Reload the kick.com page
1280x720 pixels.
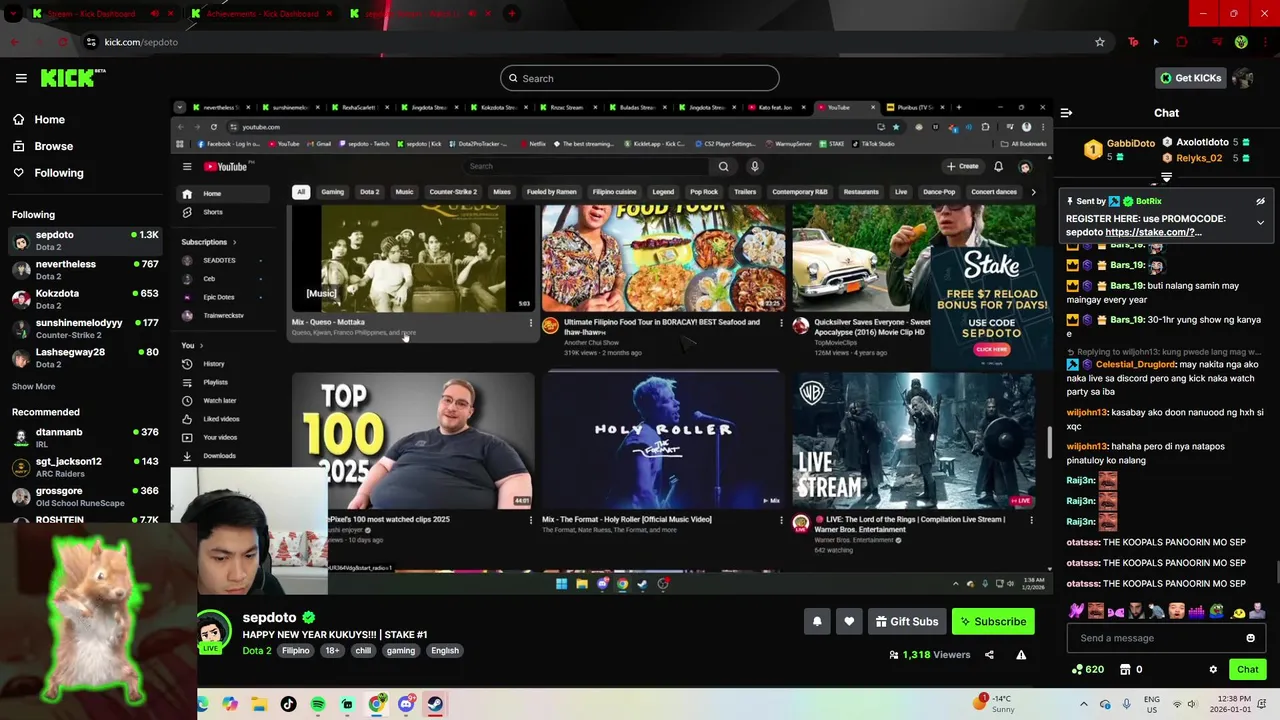(63, 42)
